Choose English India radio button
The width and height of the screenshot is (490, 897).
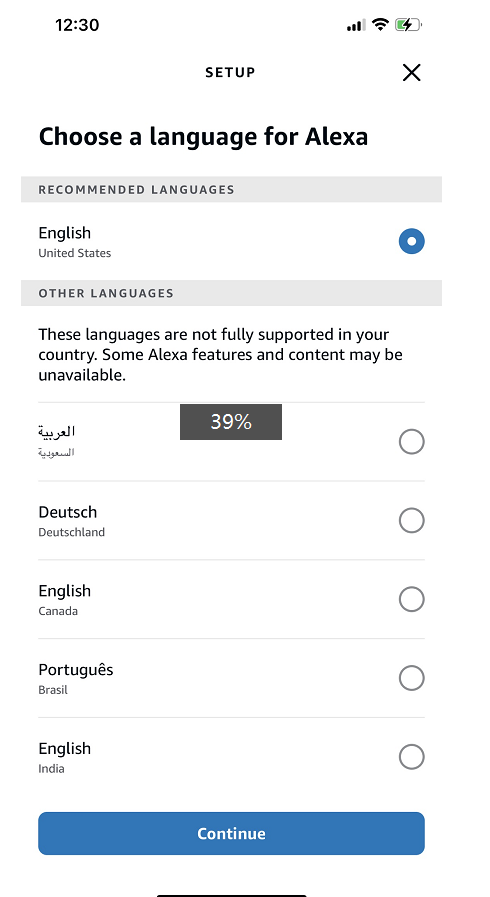pos(411,757)
